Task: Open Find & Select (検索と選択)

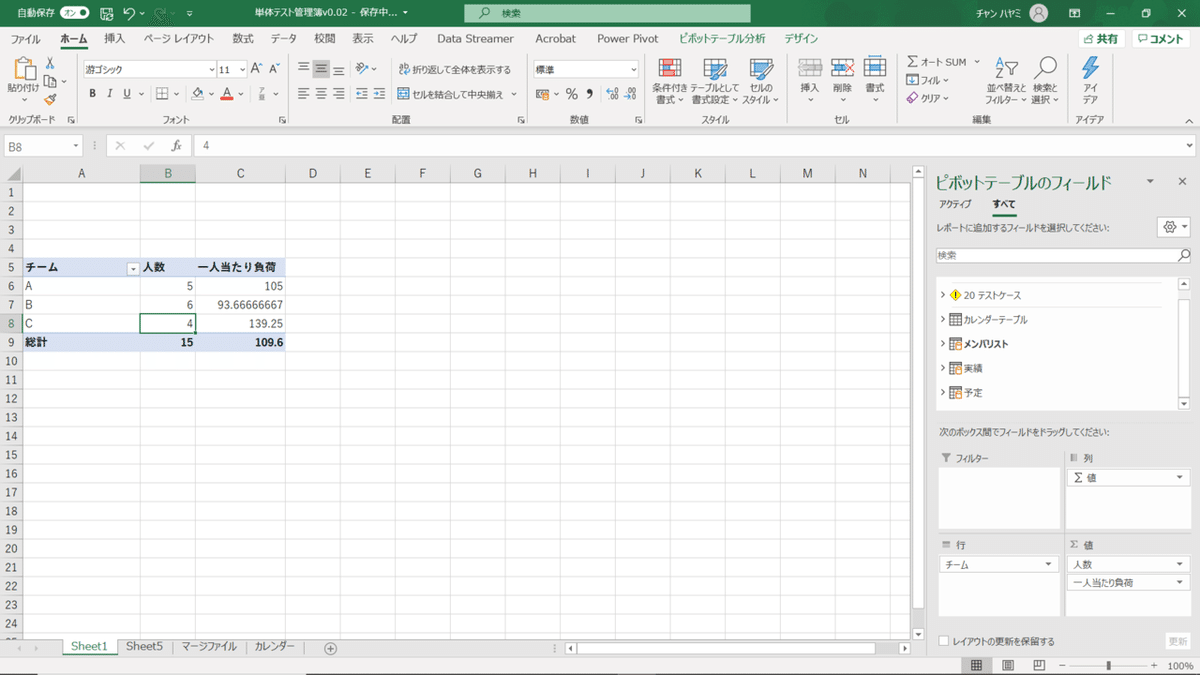Action: point(1044,80)
